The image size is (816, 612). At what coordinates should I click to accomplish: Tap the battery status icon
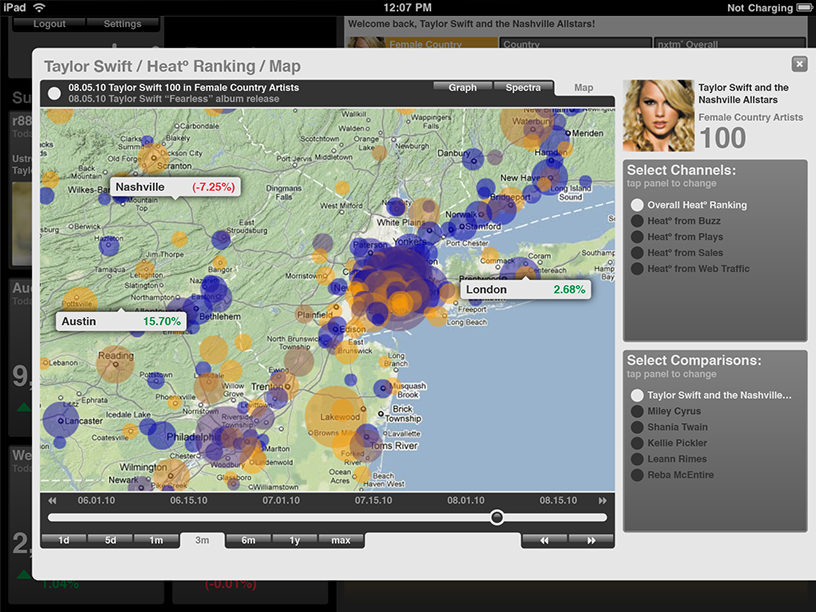click(x=805, y=7)
